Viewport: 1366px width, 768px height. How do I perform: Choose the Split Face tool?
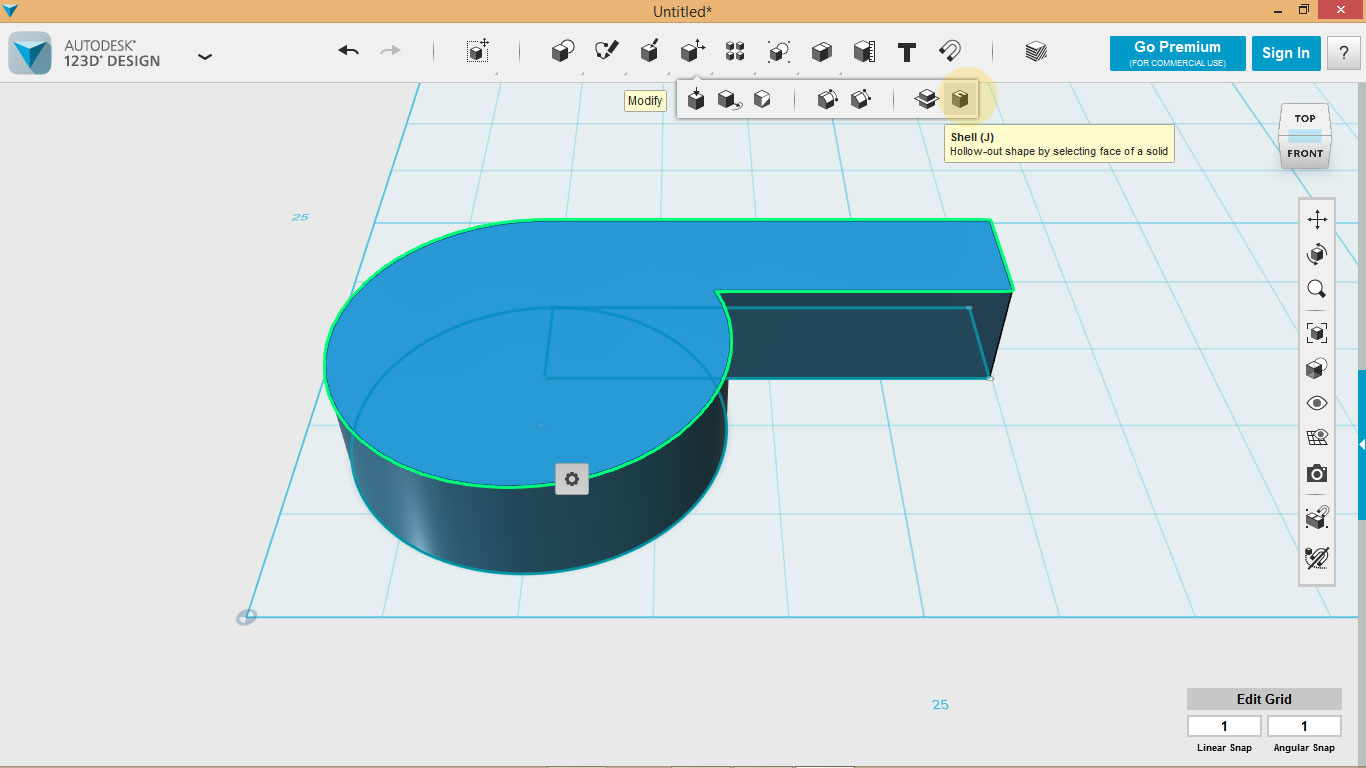tap(762, 99)
